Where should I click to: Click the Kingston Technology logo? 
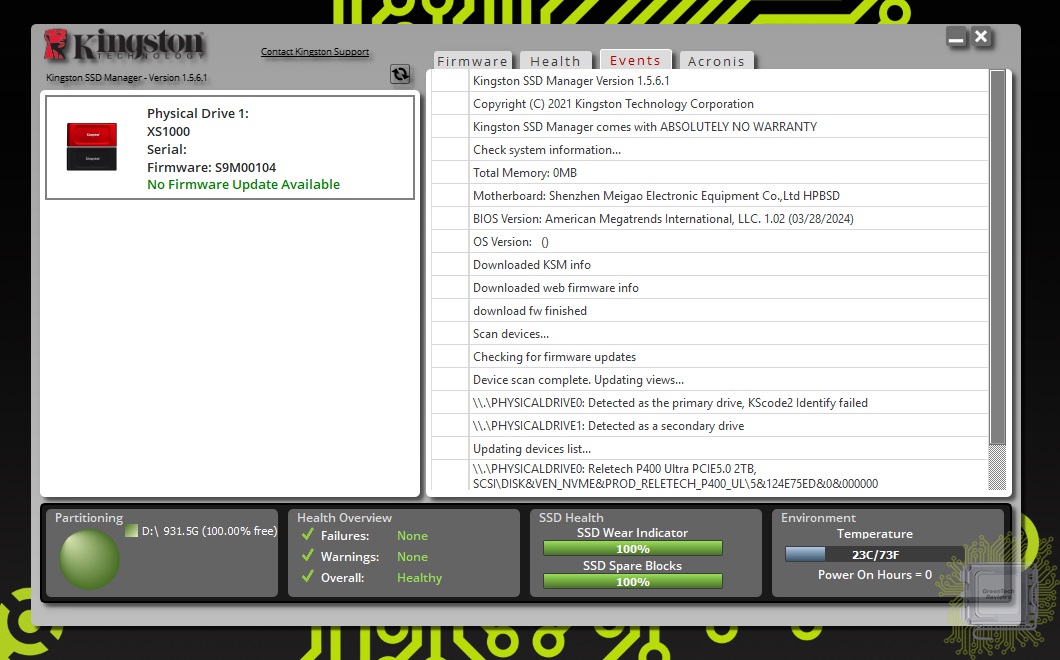[124, 46]
